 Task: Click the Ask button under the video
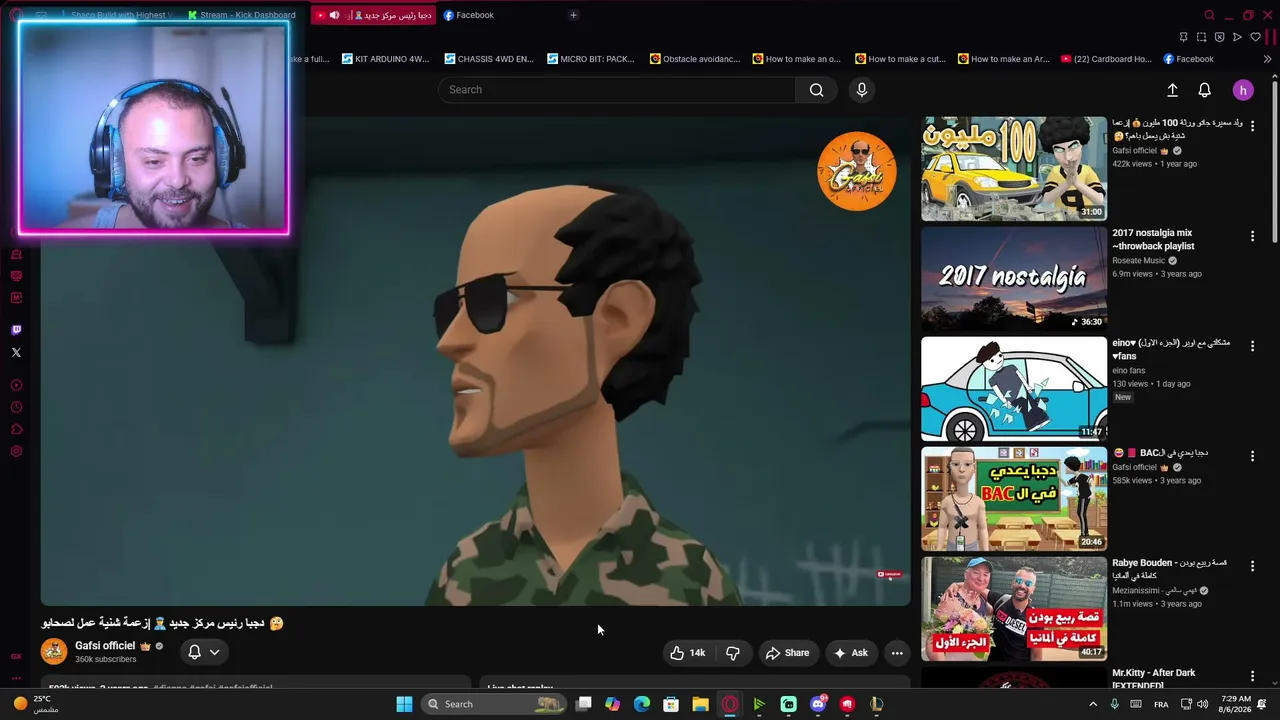tap(851, 653)
